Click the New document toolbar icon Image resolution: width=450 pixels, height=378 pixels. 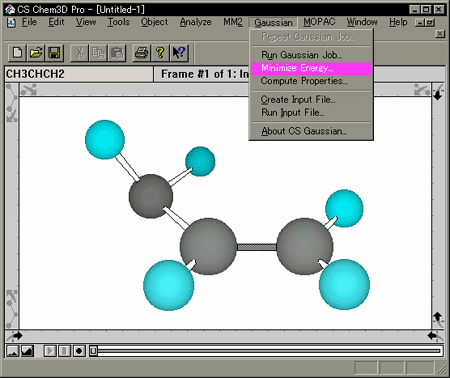pyautogui.click(x=17, y=53)
